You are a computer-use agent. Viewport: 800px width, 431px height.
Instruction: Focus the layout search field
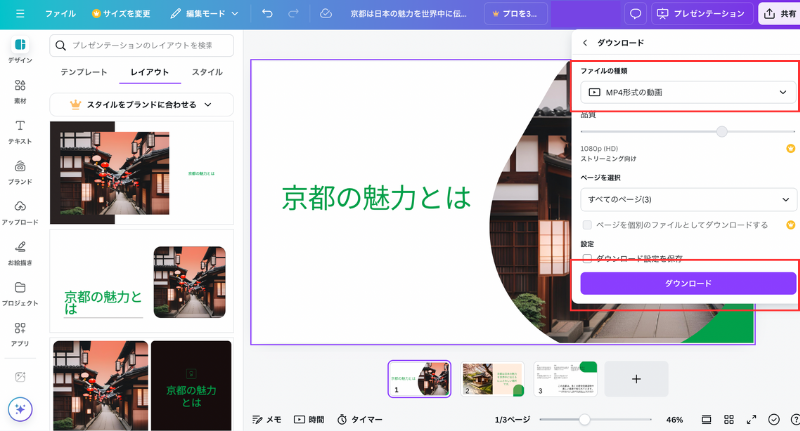tap(141, 45)
